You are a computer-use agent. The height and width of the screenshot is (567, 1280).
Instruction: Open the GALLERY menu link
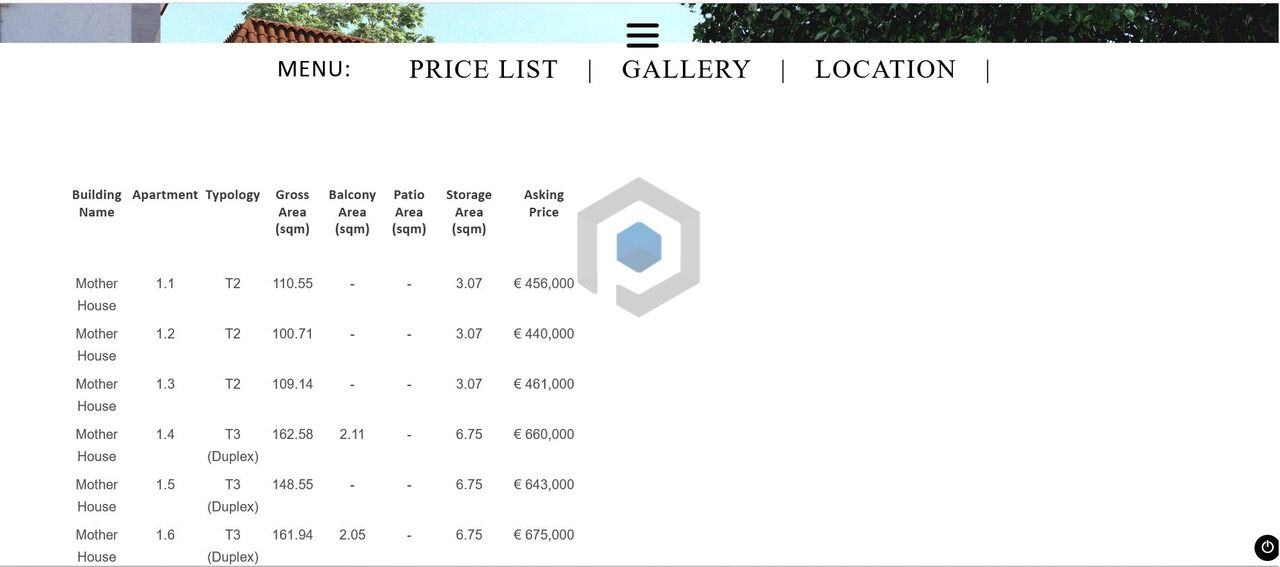[686, 69]
